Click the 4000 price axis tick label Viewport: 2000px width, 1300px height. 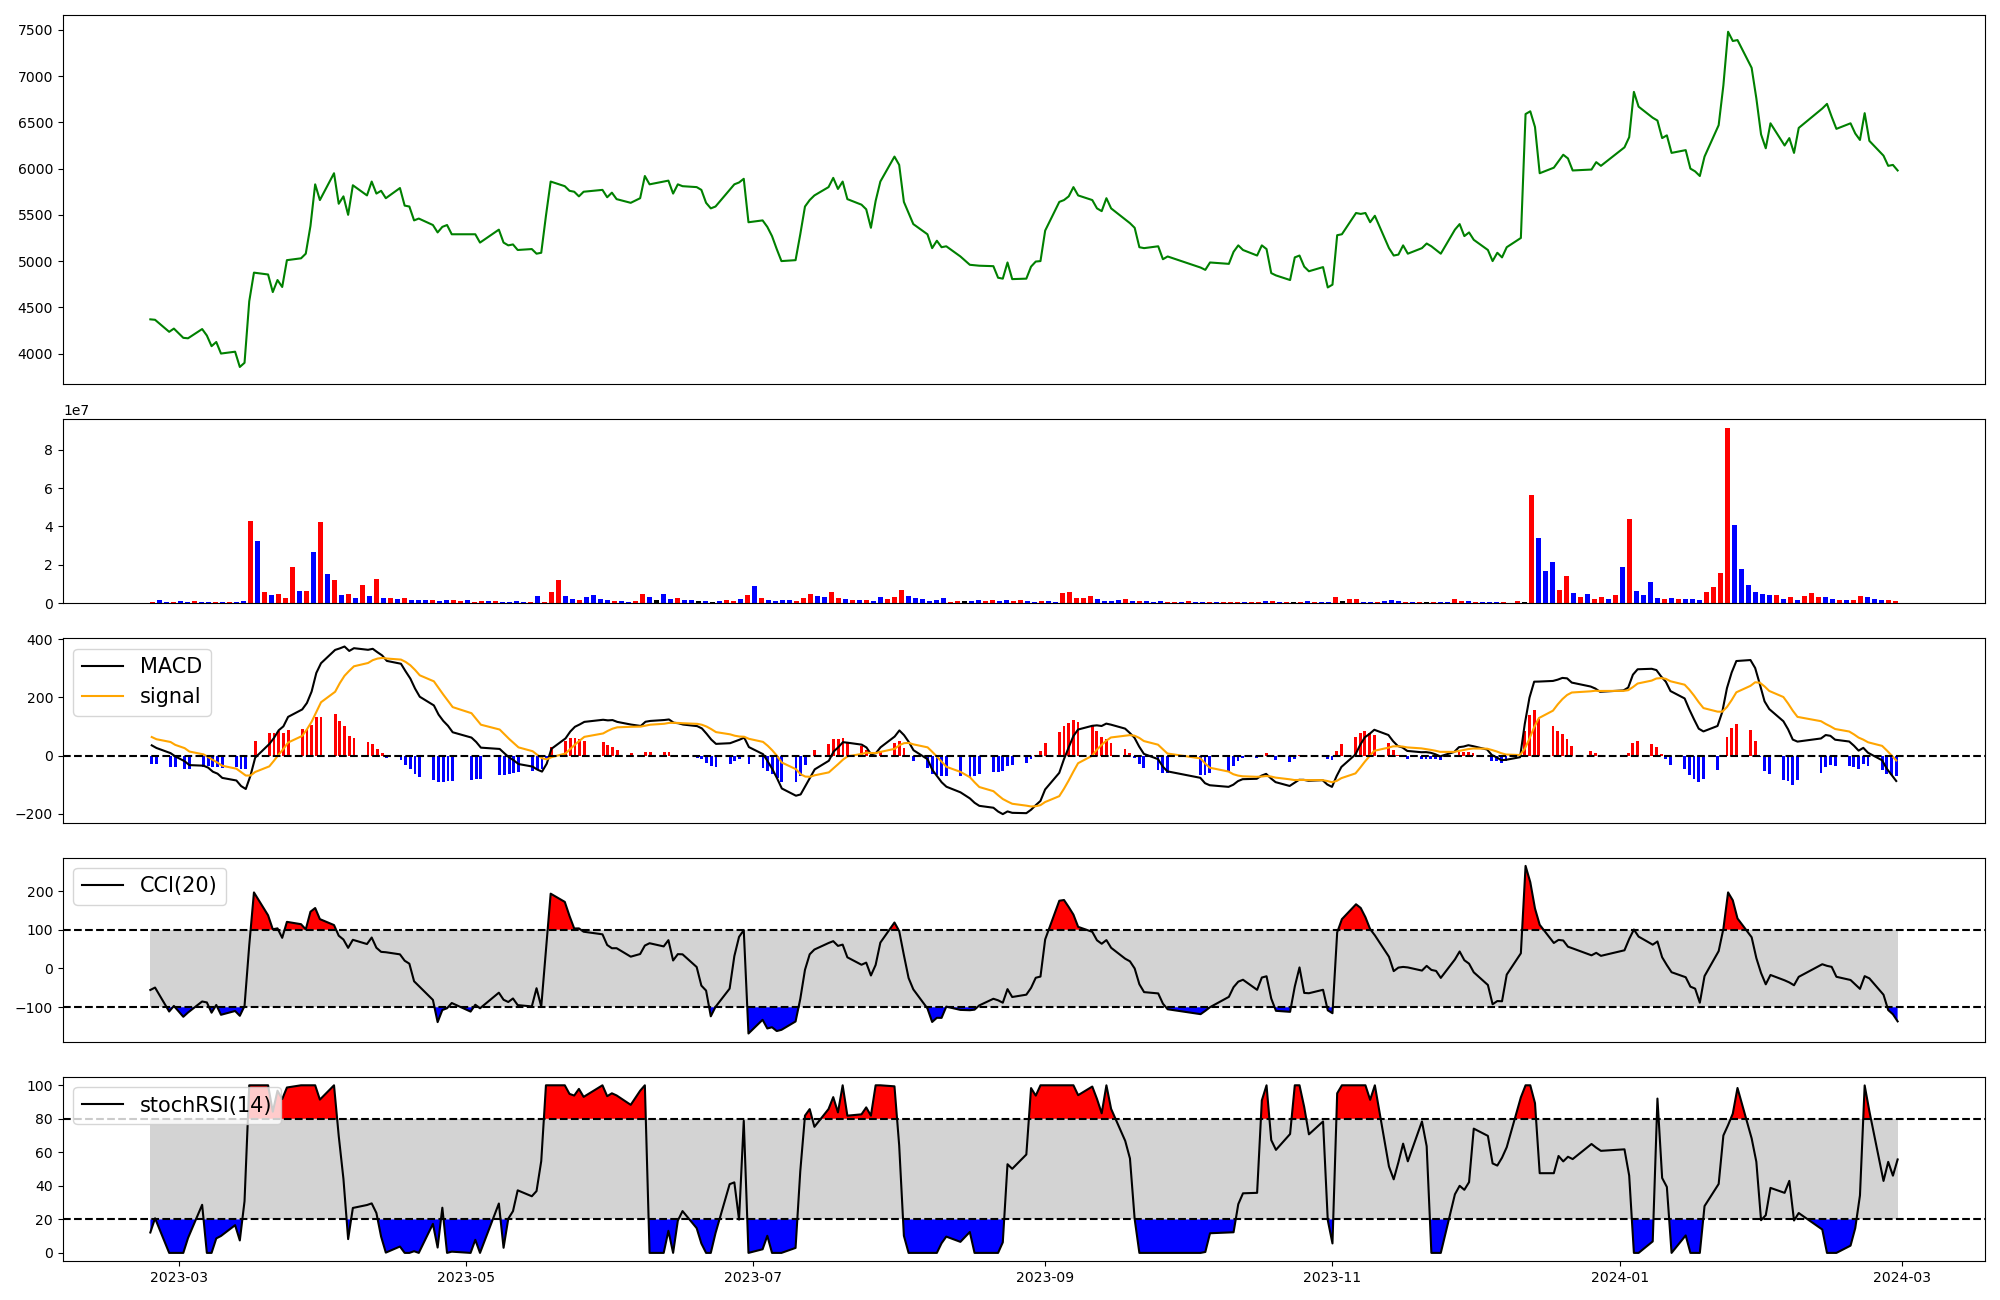click(35, 354)
